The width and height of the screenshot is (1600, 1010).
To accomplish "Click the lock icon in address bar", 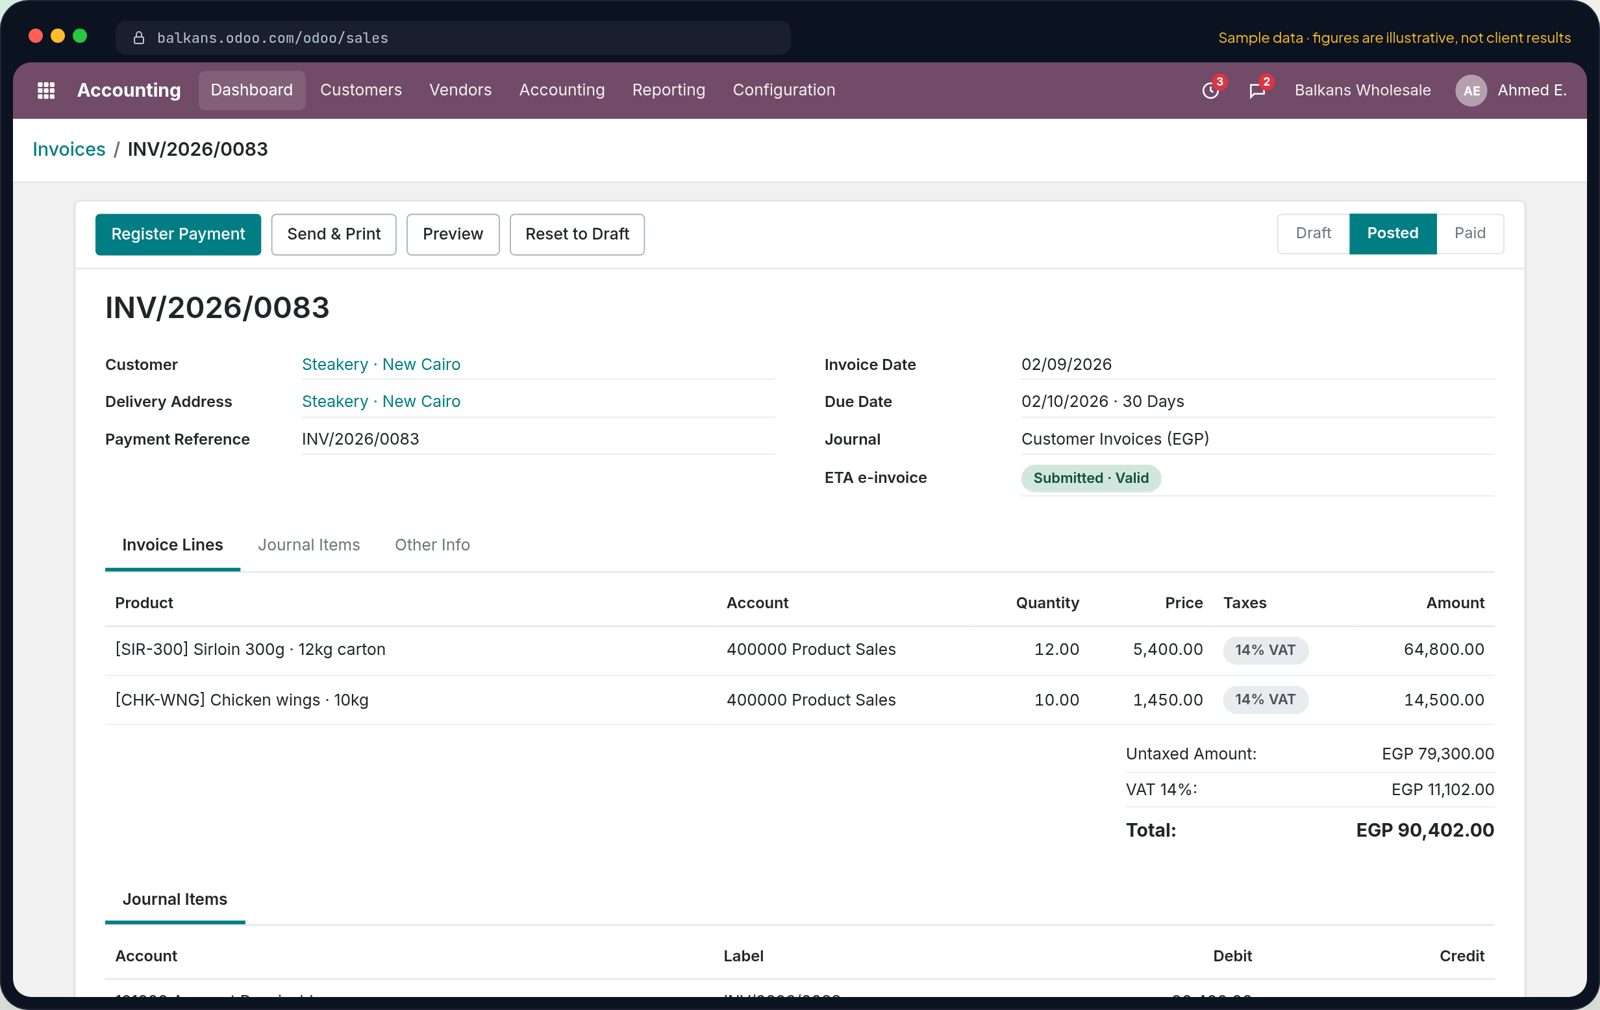I will pos(139,38).
